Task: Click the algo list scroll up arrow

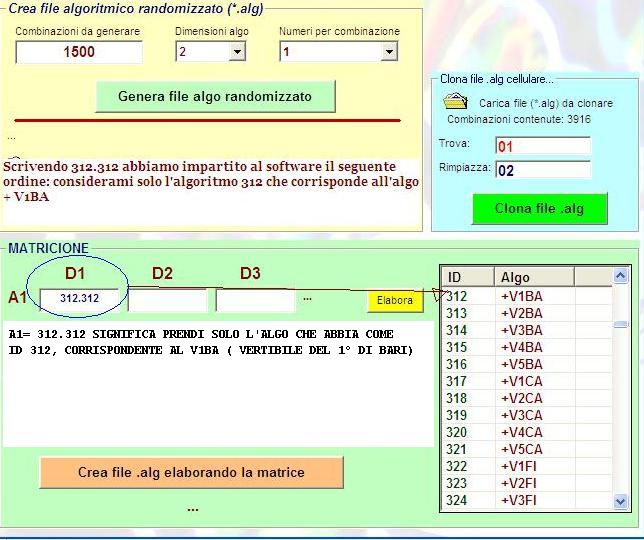Action: 621,276
